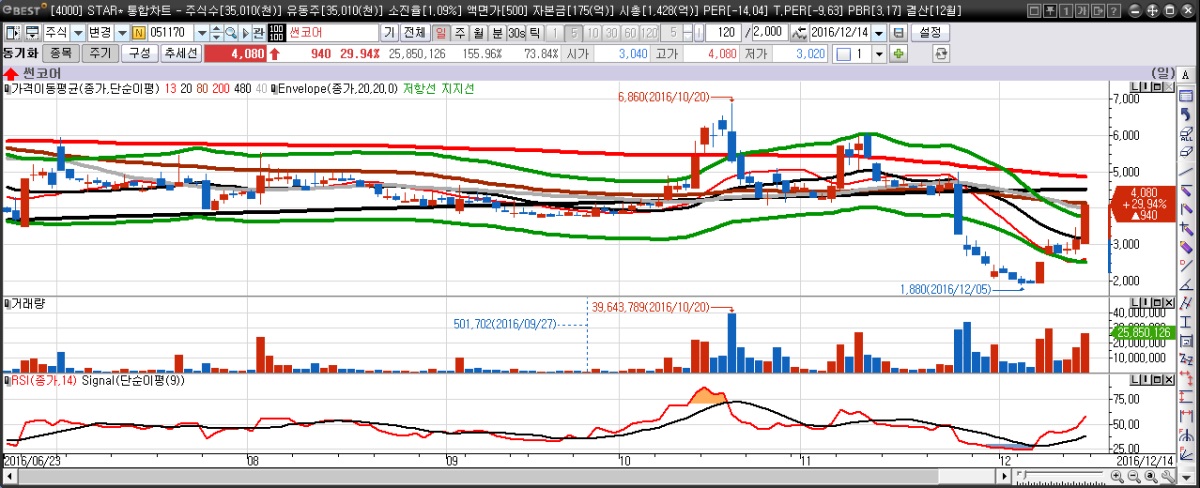Click the green plus add-chart icon
1200x488 pixels.
(899, 53)
